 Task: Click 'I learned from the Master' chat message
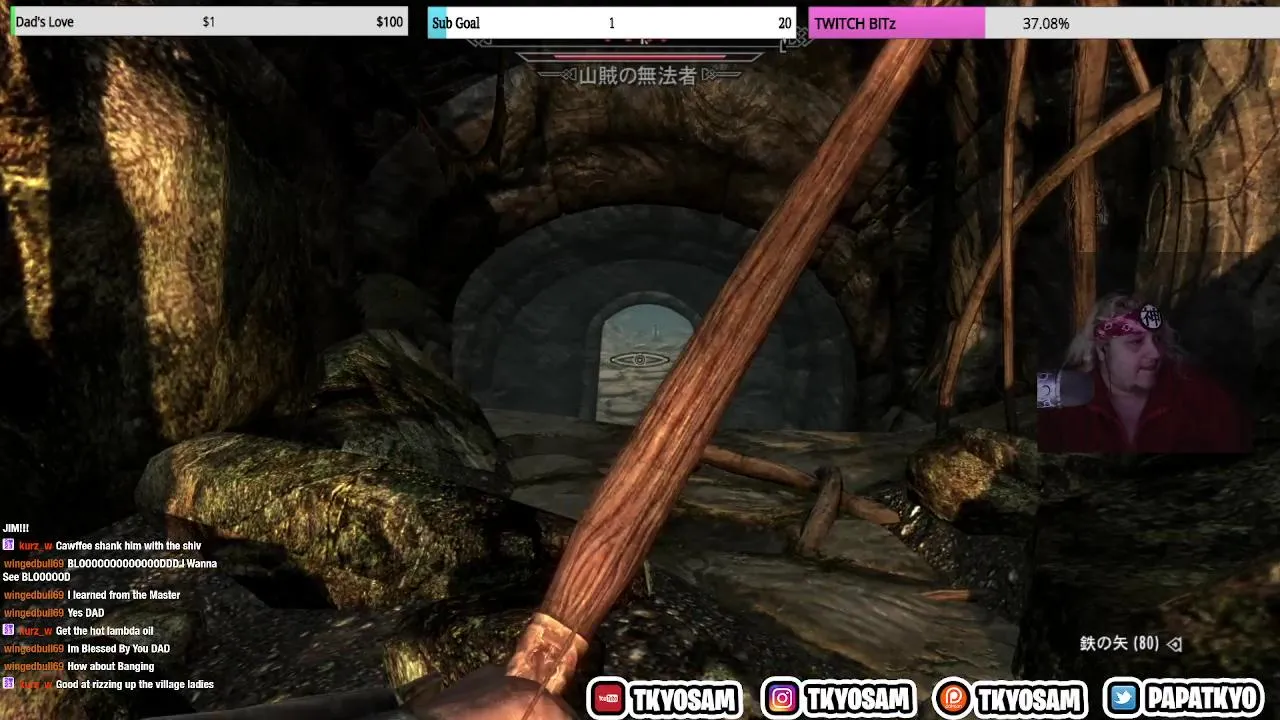pyautogui.click(x=124, y=595)
